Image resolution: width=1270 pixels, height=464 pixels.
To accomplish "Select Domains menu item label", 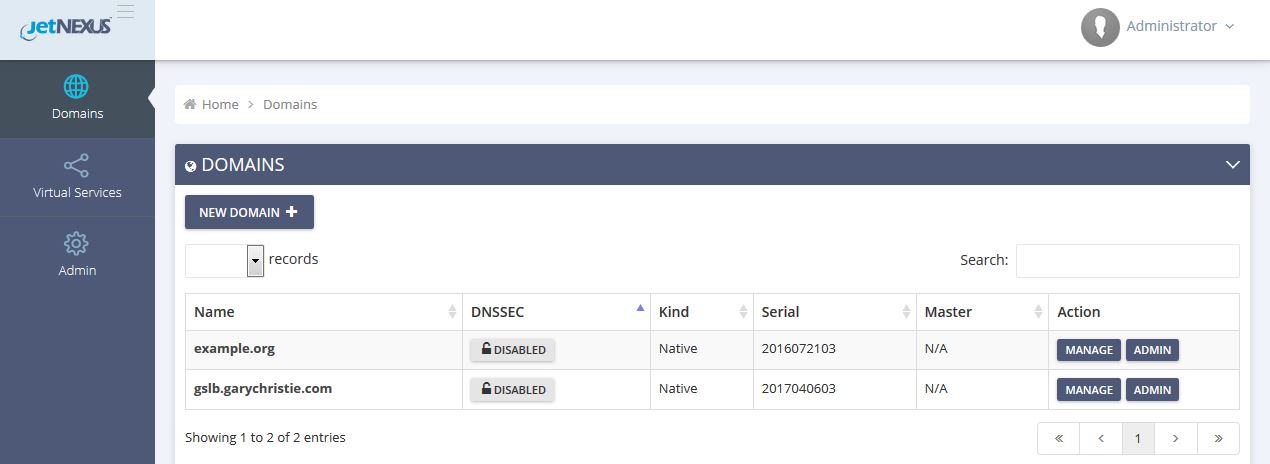I will [77, 113].
